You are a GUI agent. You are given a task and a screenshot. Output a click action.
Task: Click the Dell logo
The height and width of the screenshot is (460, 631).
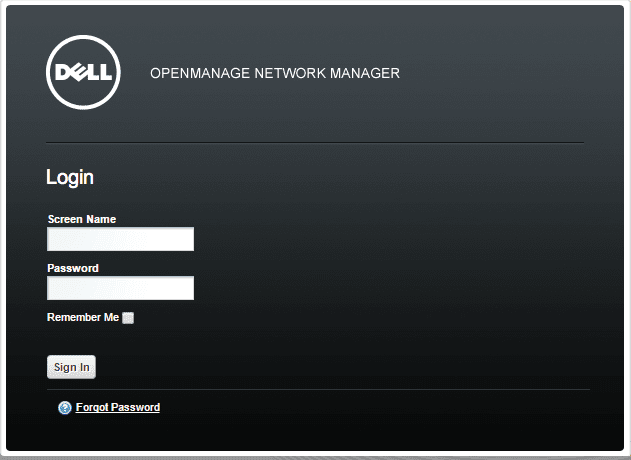tap(83, 72)
